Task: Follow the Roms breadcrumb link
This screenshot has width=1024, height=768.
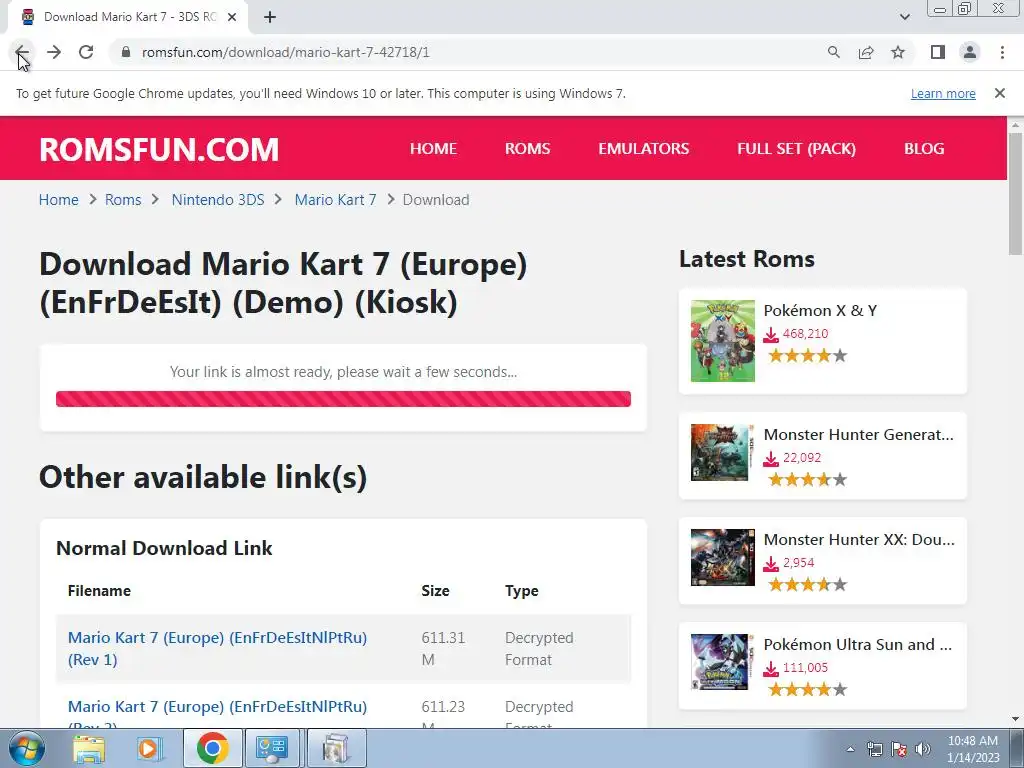Action: (123, 200)
